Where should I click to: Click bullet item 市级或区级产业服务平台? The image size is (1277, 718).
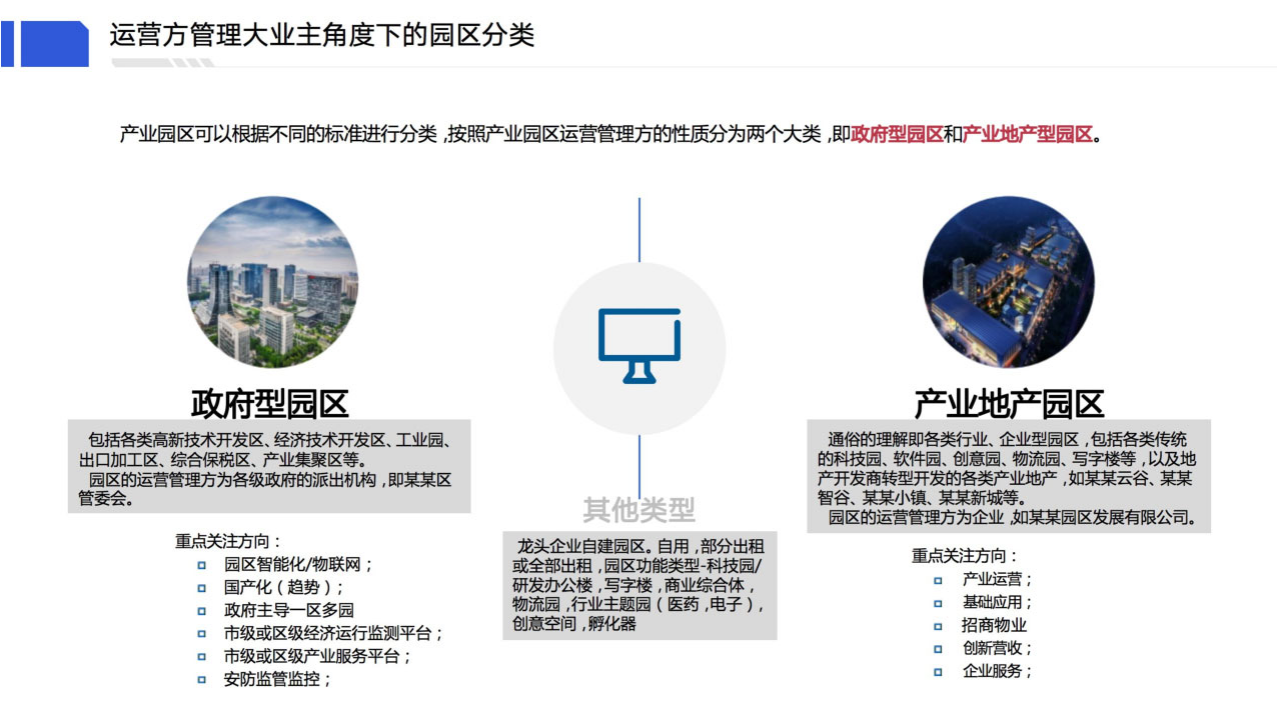pyautogui.click(x=318, y=656)
